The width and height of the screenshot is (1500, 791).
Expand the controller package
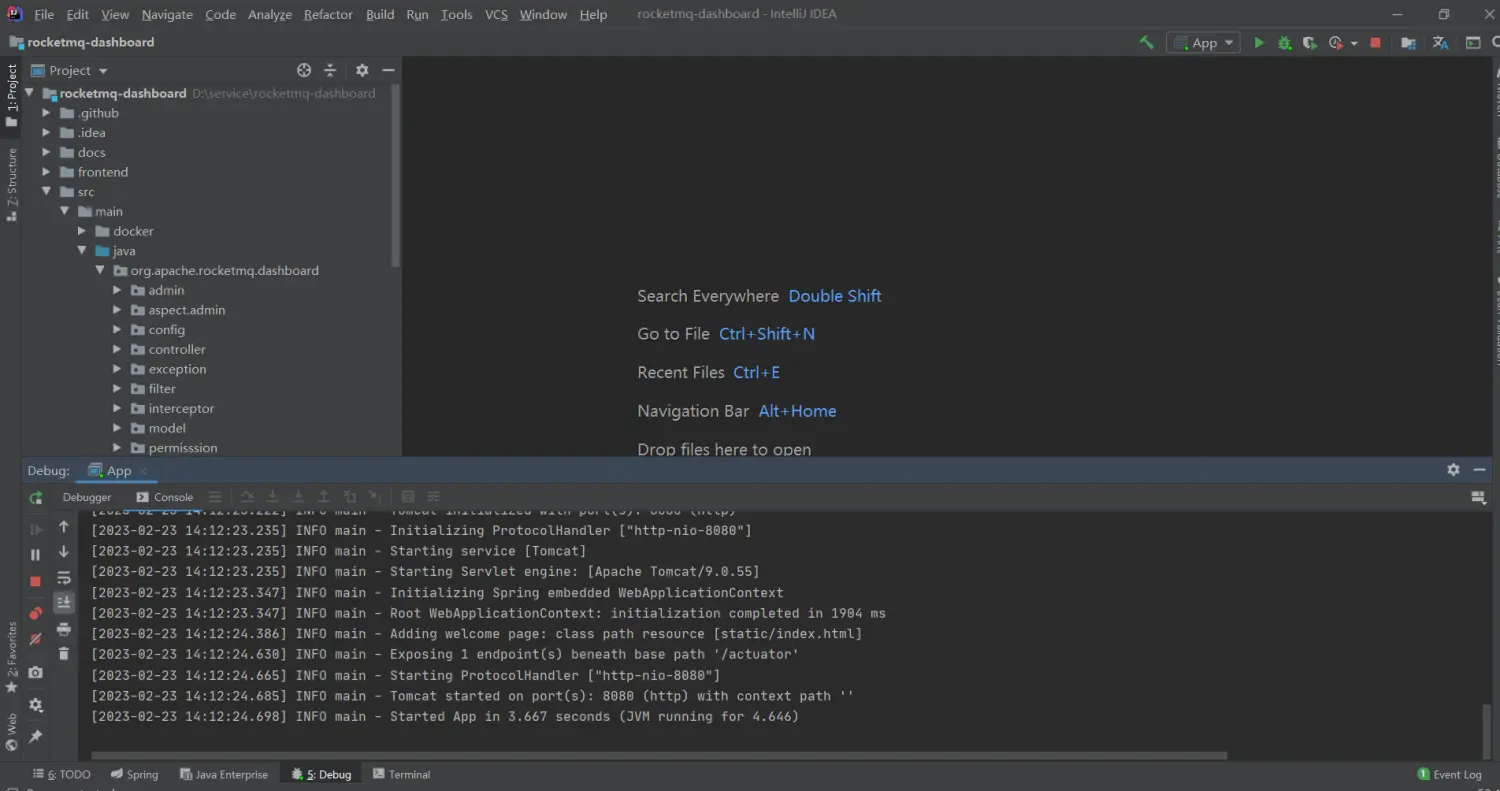pos(118,349)
